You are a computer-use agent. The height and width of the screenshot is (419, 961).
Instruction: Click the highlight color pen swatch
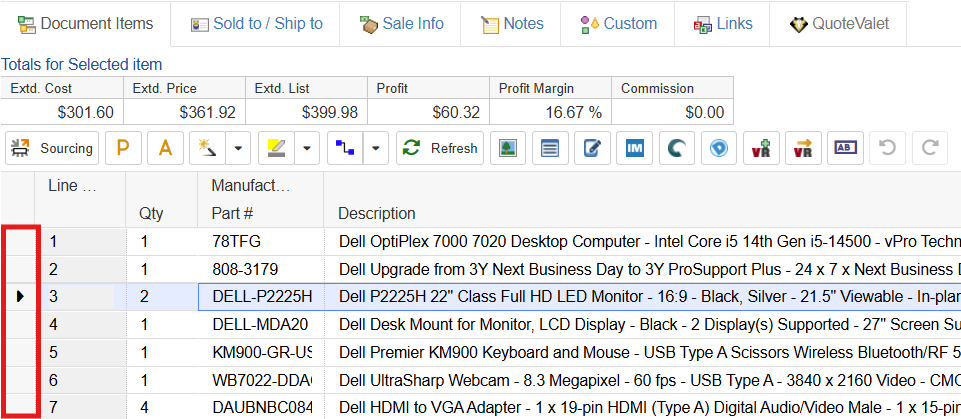[x=274, y=149]
